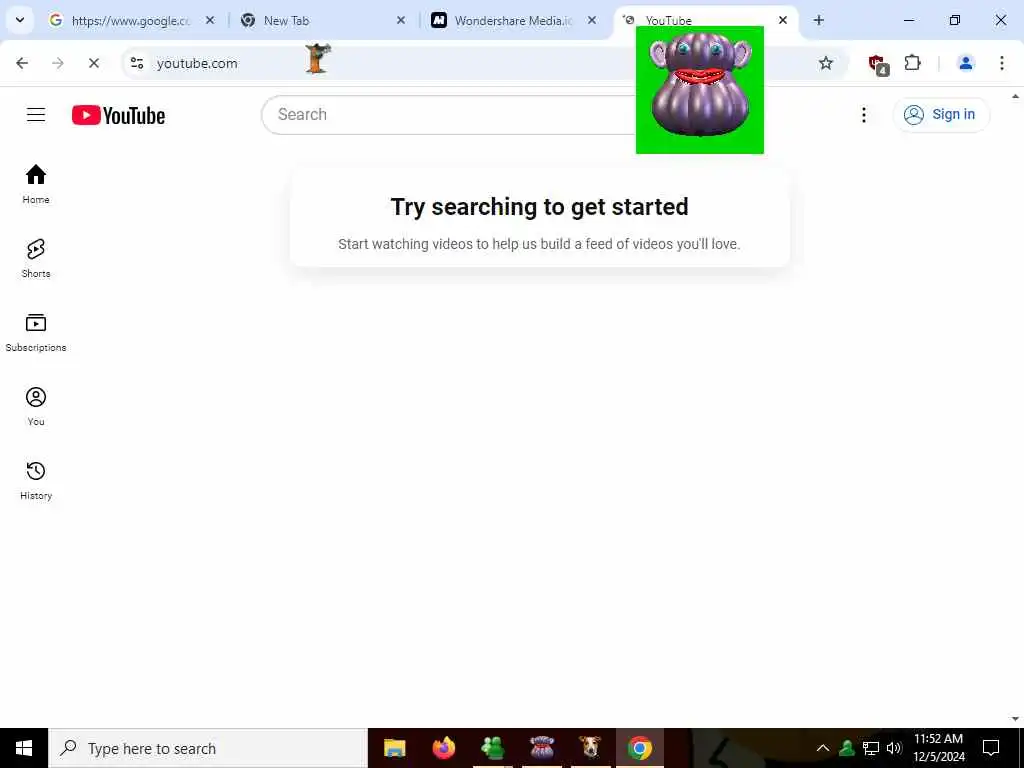Click the youtube.com address bar

(483, 63)
